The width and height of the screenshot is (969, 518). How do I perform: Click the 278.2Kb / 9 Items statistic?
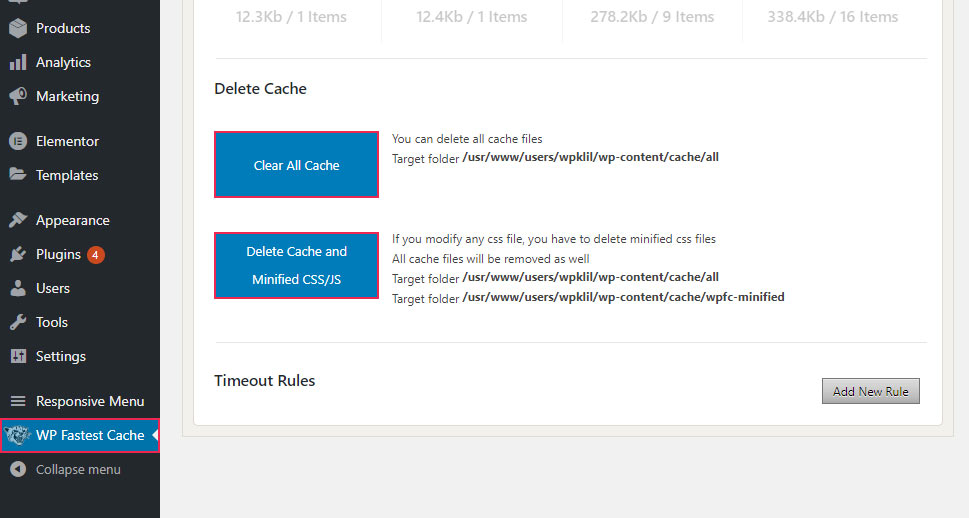(x=652, y=17)
